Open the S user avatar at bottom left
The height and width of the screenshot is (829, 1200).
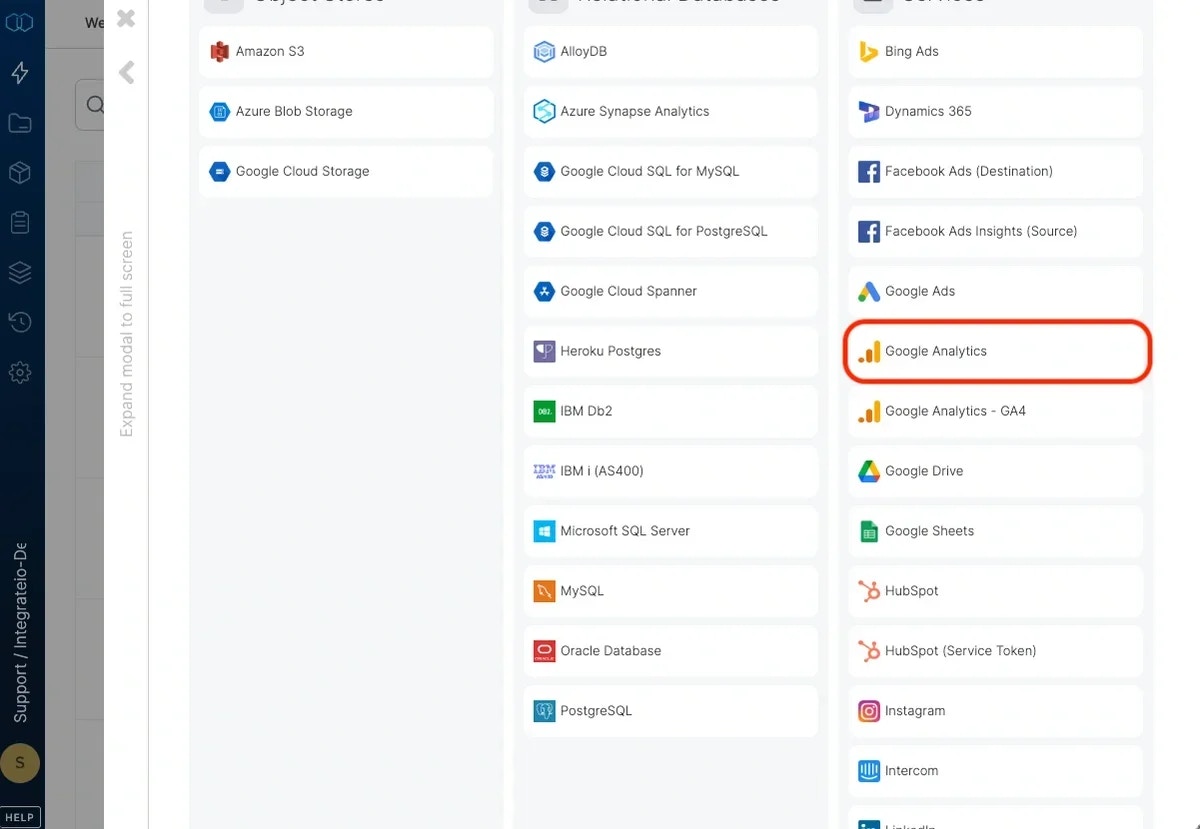click(20, 763)
